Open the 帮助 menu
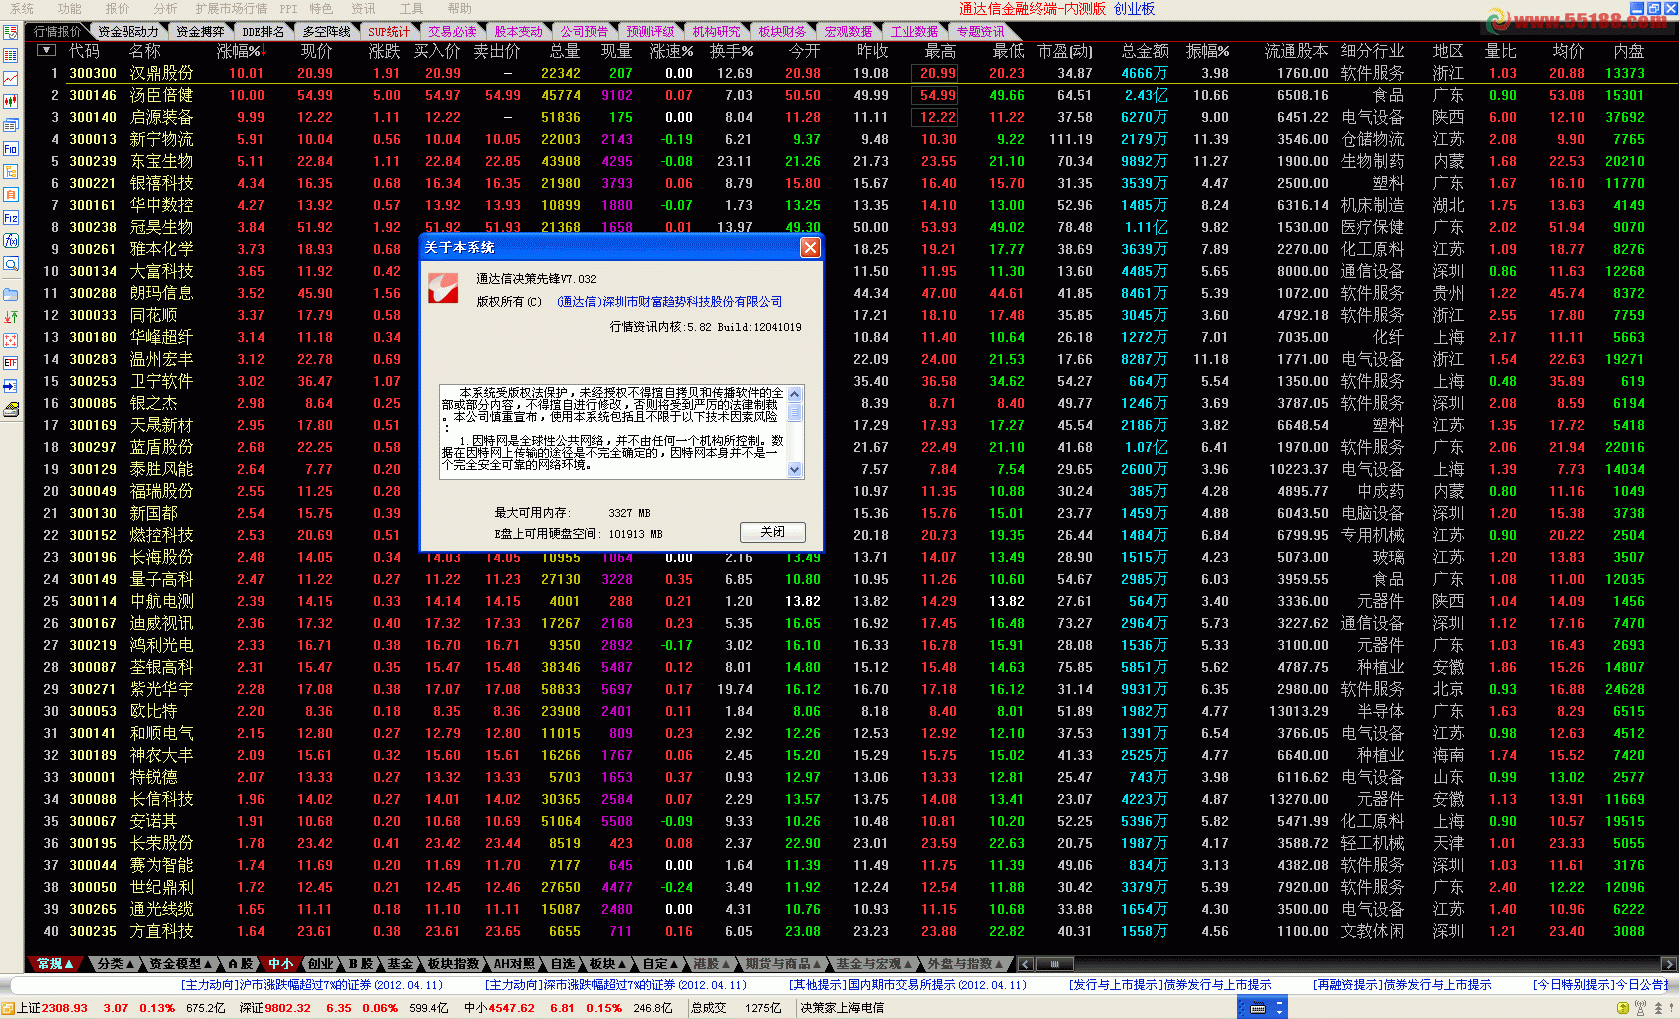Image resolution: width=1680 pixels, height=1019 pixels. tap(460, 9)
